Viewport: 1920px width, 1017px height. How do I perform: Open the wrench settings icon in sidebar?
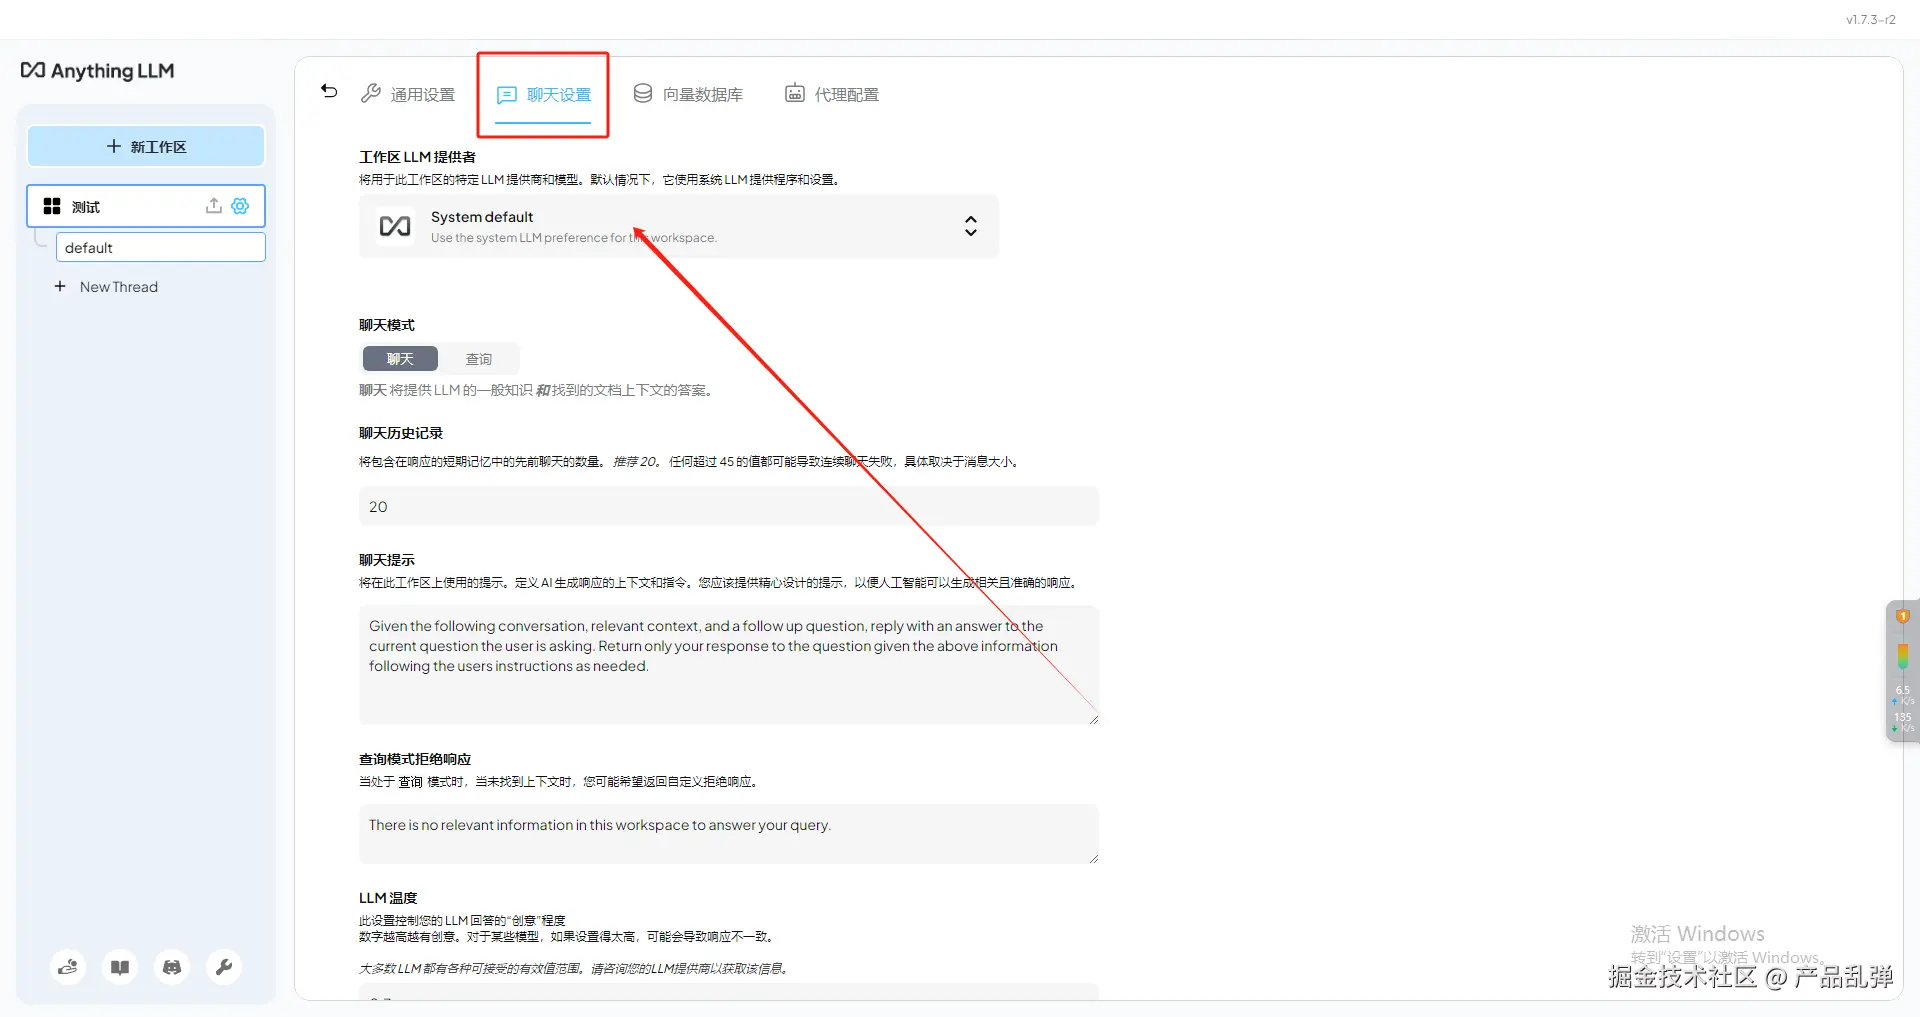(x=224, y=967)
